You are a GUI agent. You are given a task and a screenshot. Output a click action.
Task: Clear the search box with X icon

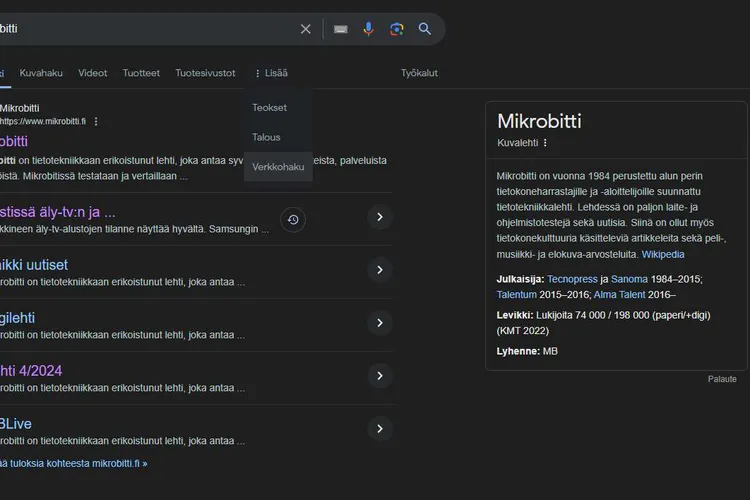[306, 29]
